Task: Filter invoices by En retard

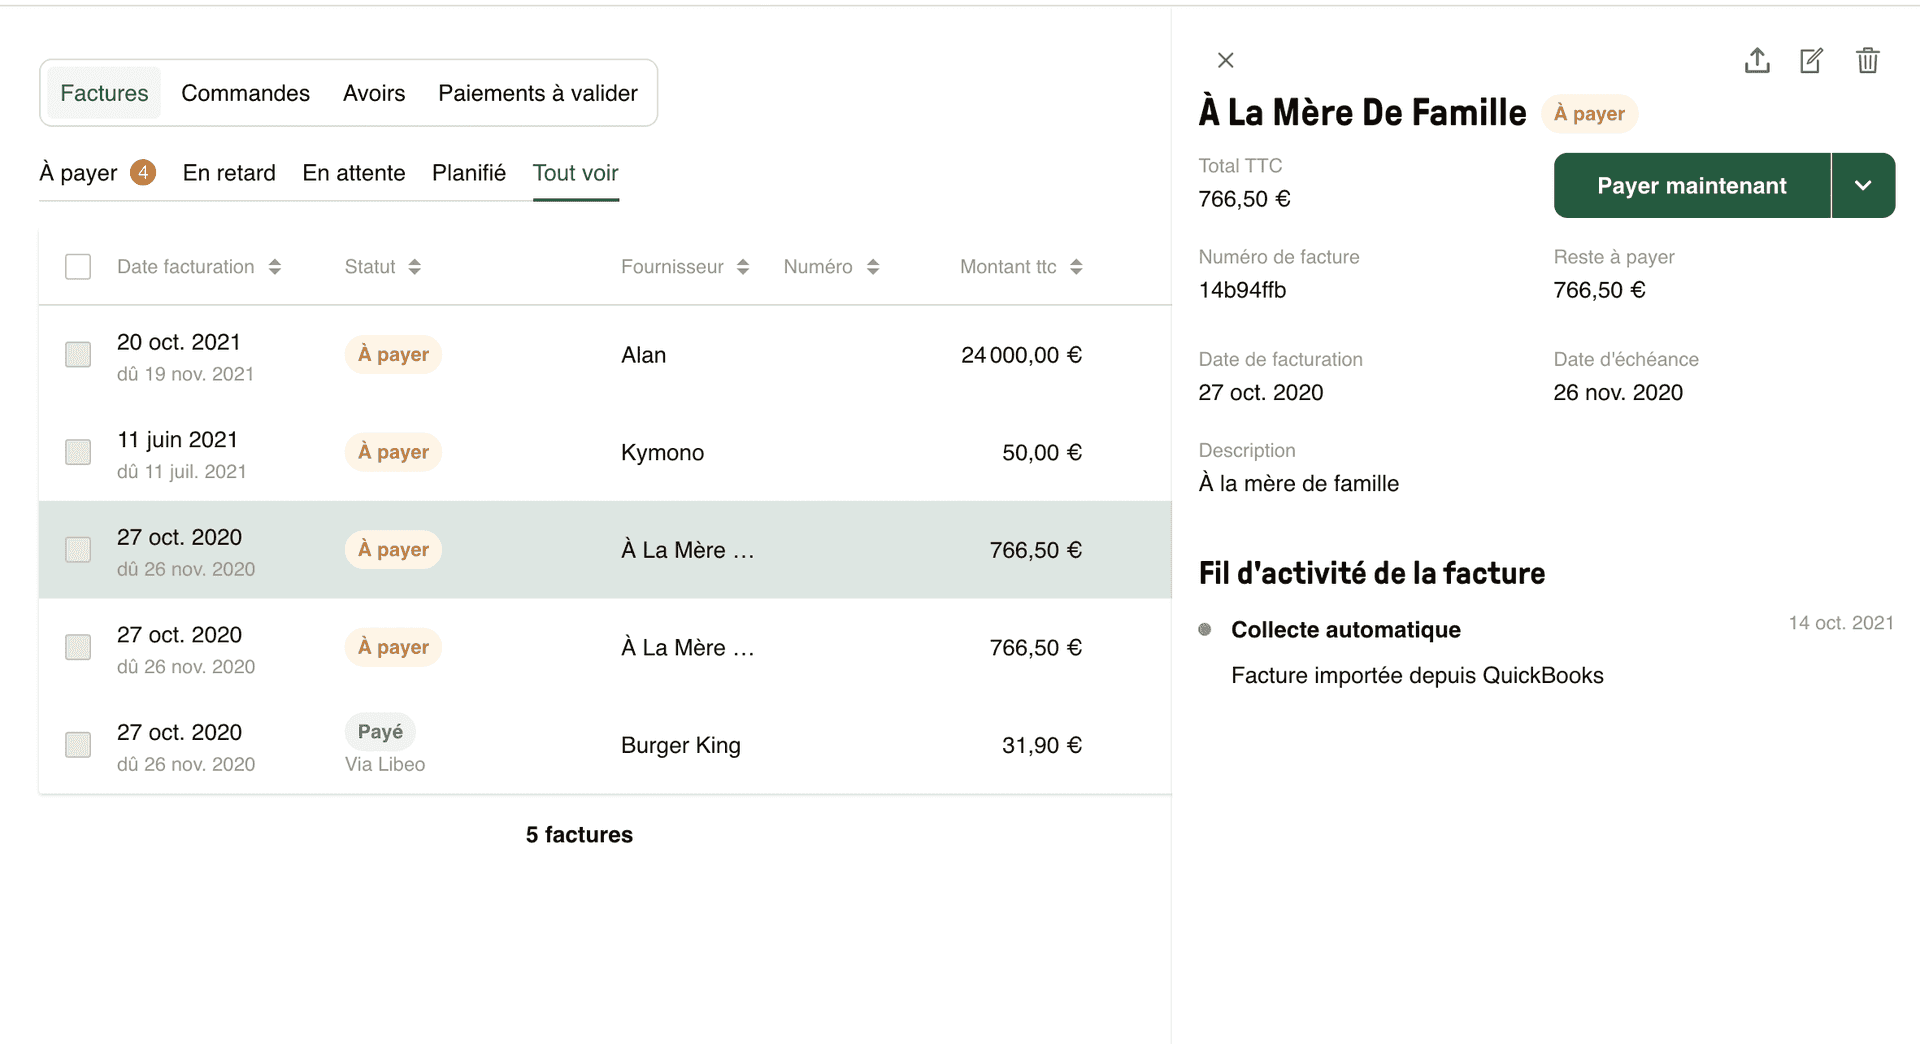Action: (229, 172)
